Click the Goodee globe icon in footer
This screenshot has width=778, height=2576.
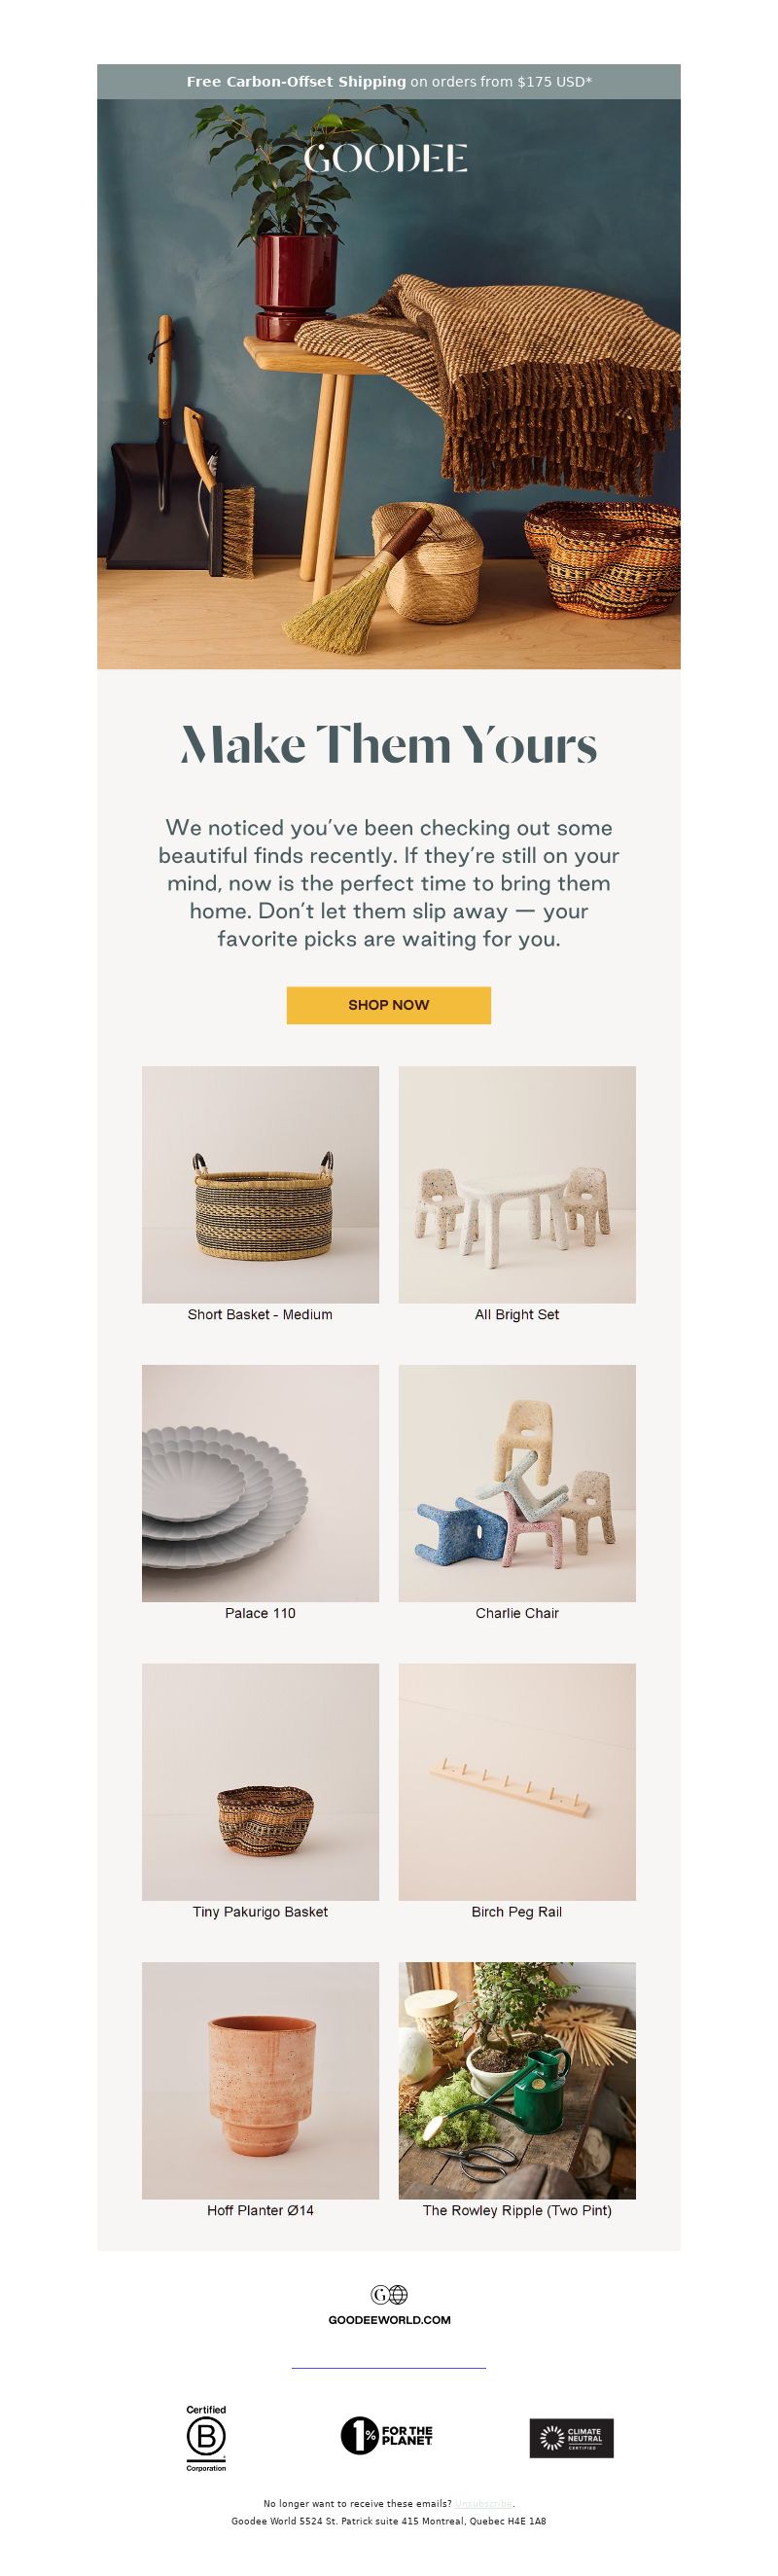click(389, 2294)
